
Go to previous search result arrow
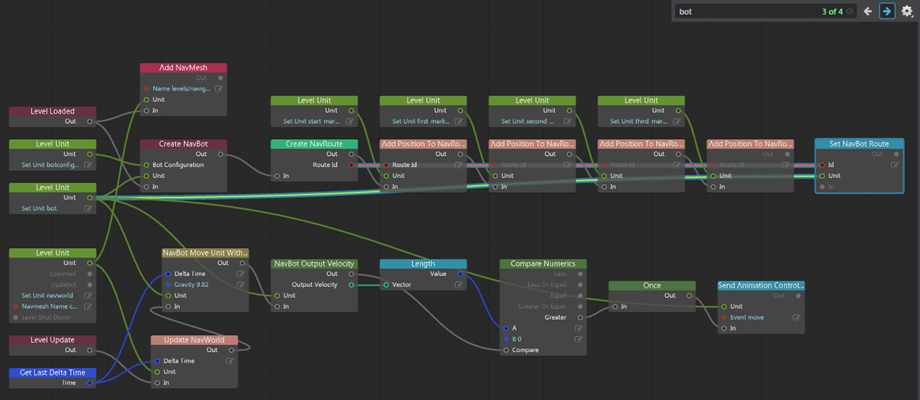868,11
